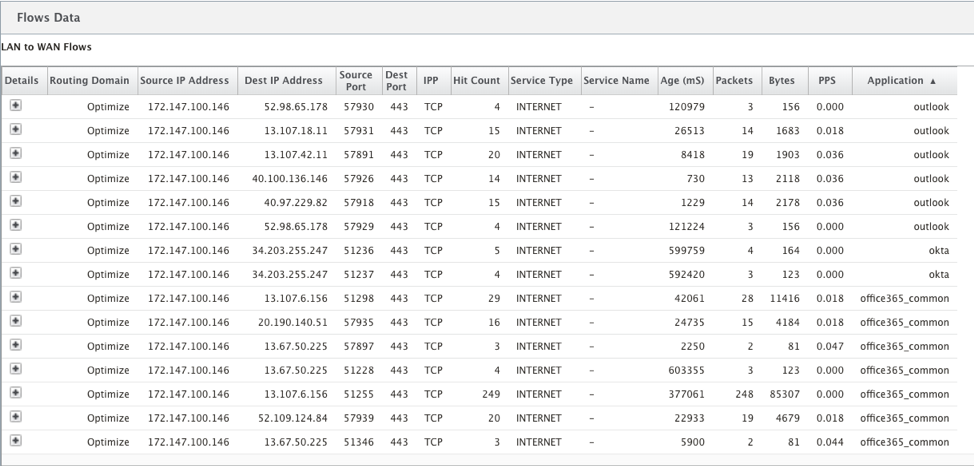Click plus icon for 40.100.136.146 flow
The width and height of the screenshot is (974, 466).
pyautogui.click(x=16, y=177)
